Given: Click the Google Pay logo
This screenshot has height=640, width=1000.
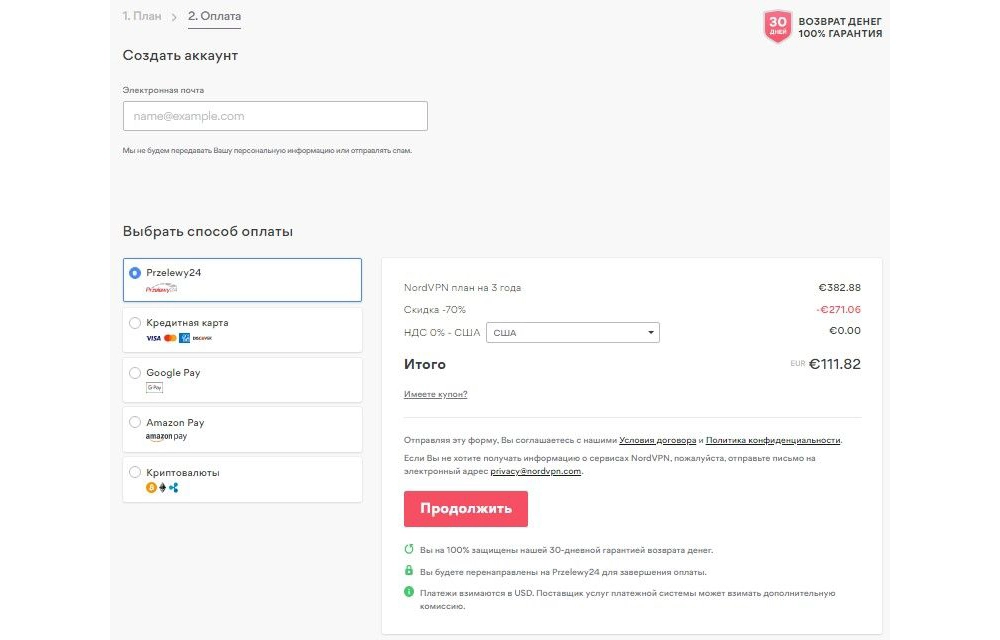Looking at the screenshot, I should pos(154,388).
